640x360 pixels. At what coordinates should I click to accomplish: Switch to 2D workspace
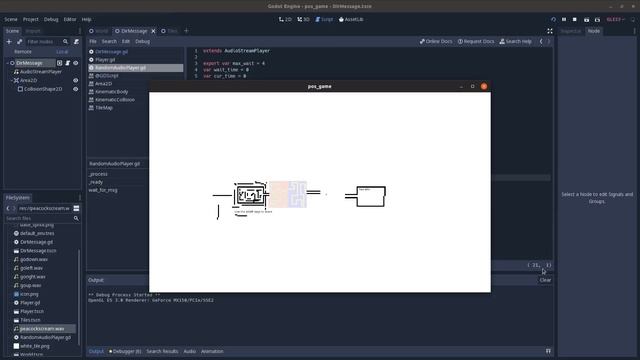[285, 19]
